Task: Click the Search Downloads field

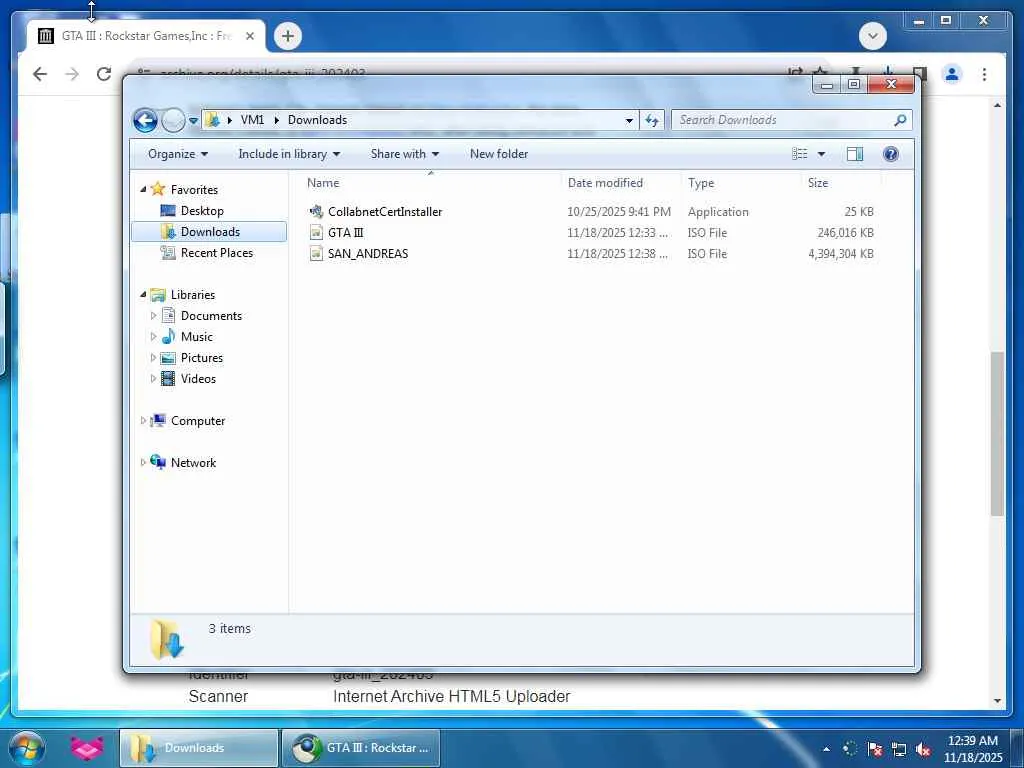Action: 791,120
